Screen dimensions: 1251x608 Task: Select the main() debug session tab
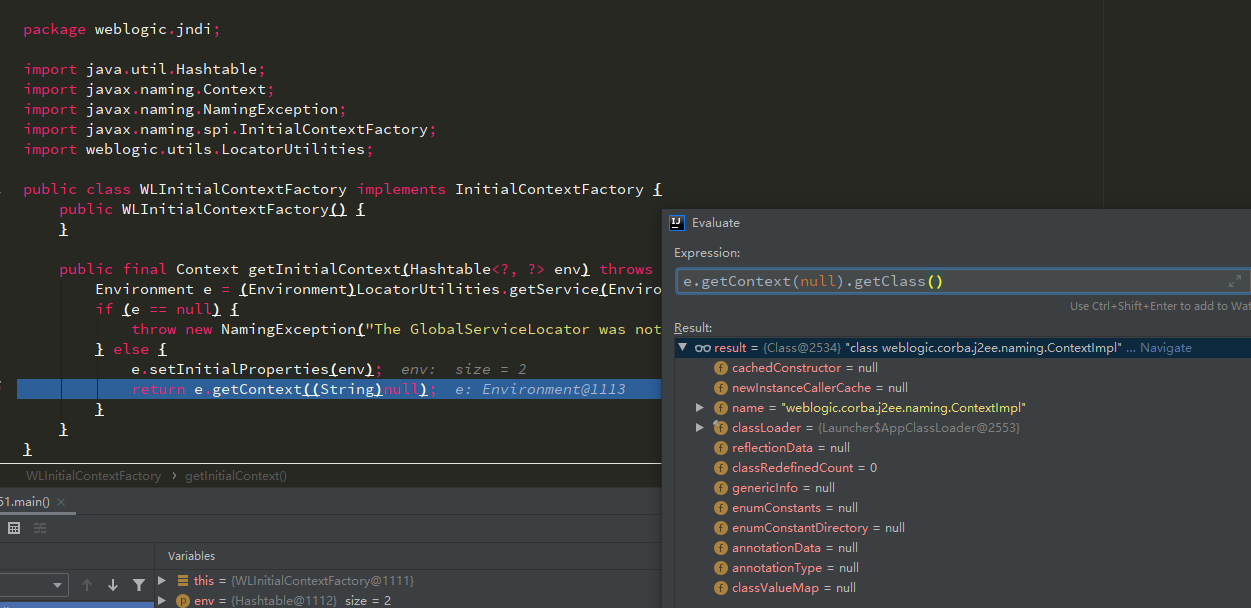point(25,501)
